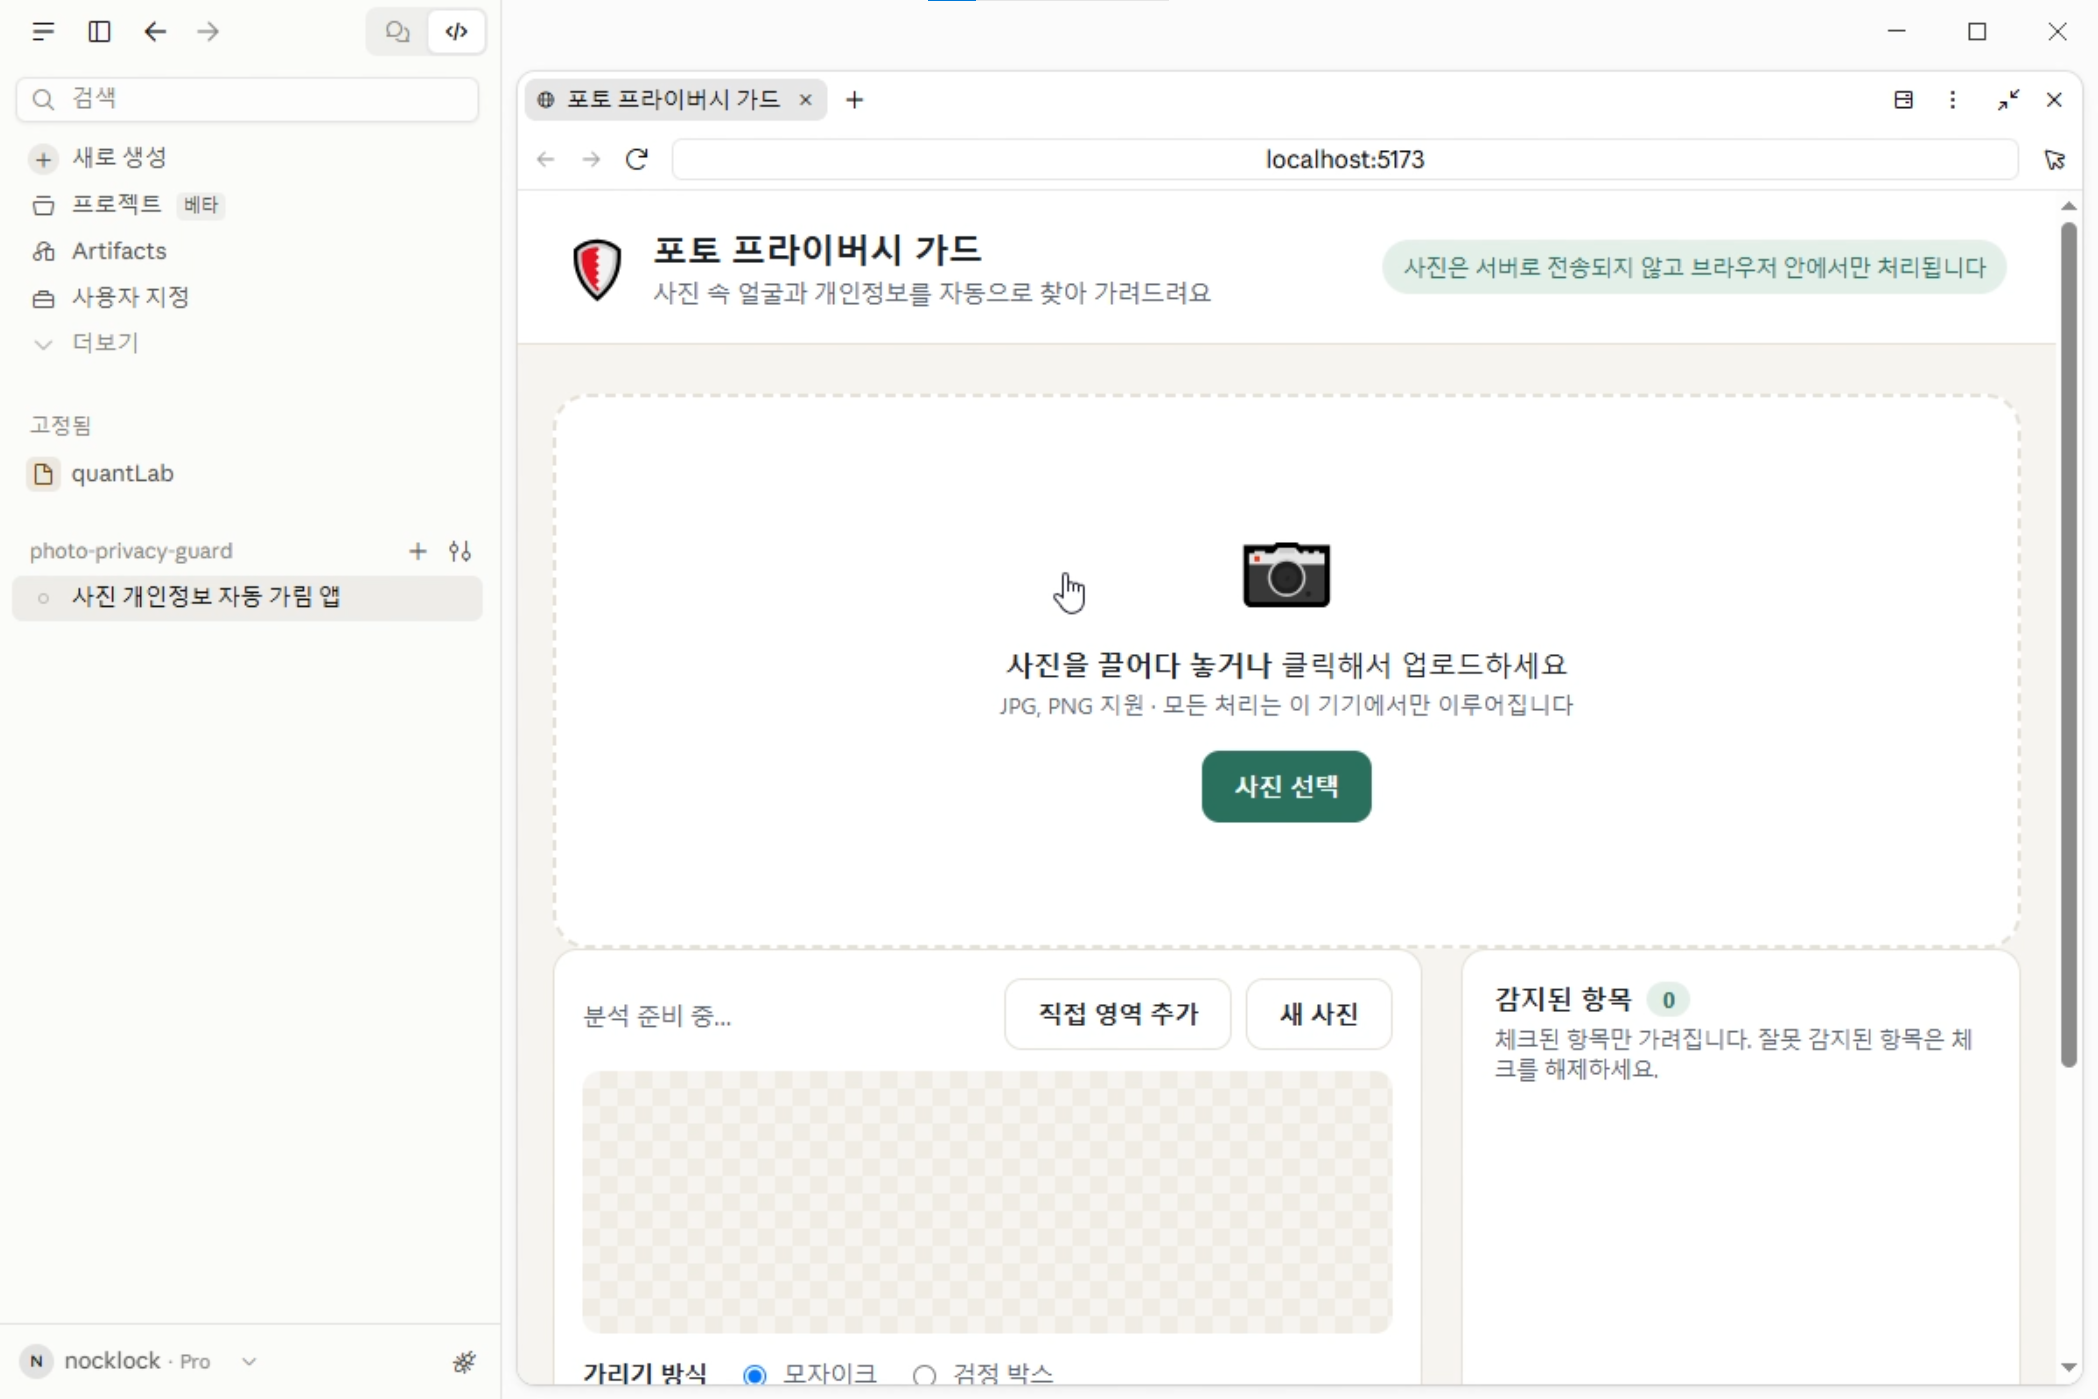Click the 새 사진 button
This screenshot has width=2098, height=1399.
click(x=1319, y=1014)
